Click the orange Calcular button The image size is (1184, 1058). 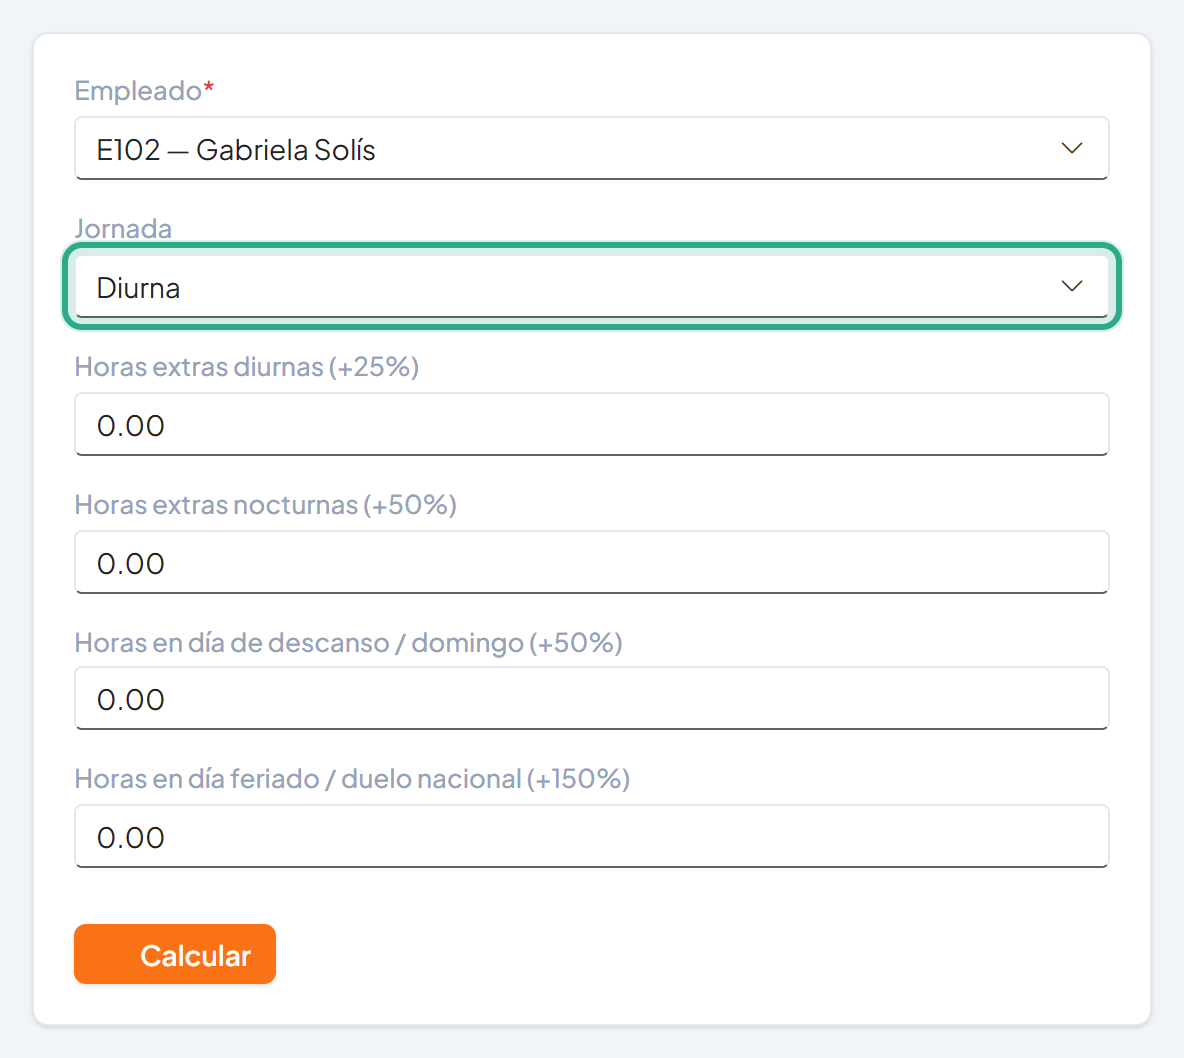pos(175,954)
